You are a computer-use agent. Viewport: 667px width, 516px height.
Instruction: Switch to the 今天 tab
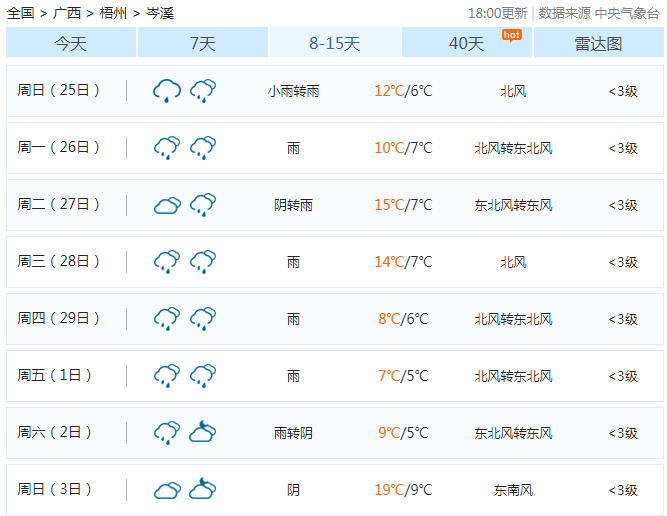click(x=71, y=43)
